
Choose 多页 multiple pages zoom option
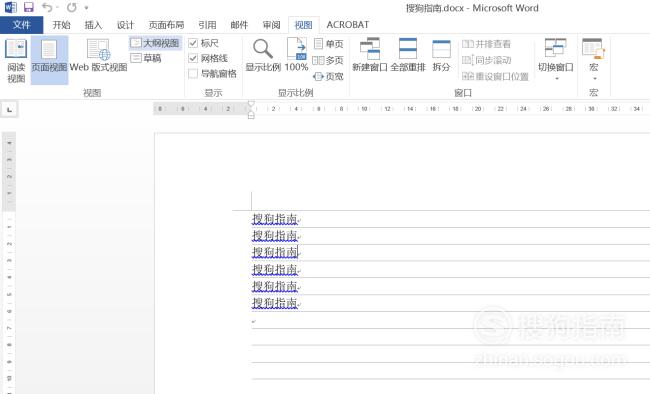328,60
